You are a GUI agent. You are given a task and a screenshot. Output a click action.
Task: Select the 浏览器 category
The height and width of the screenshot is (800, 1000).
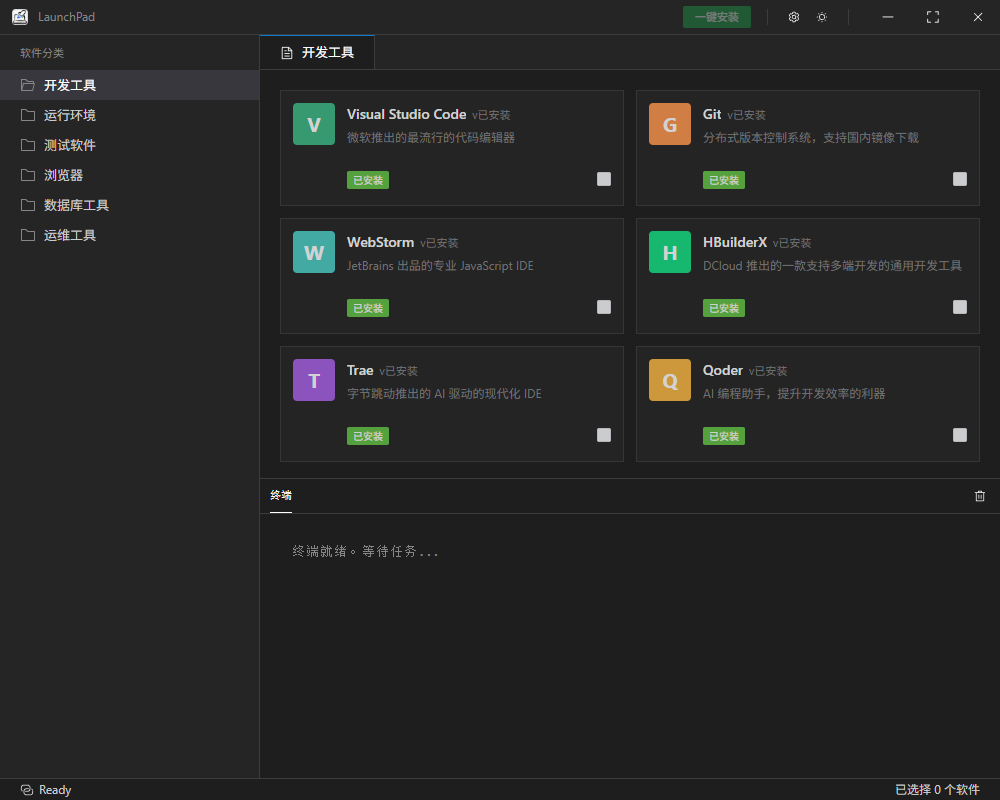coord(129,175)
